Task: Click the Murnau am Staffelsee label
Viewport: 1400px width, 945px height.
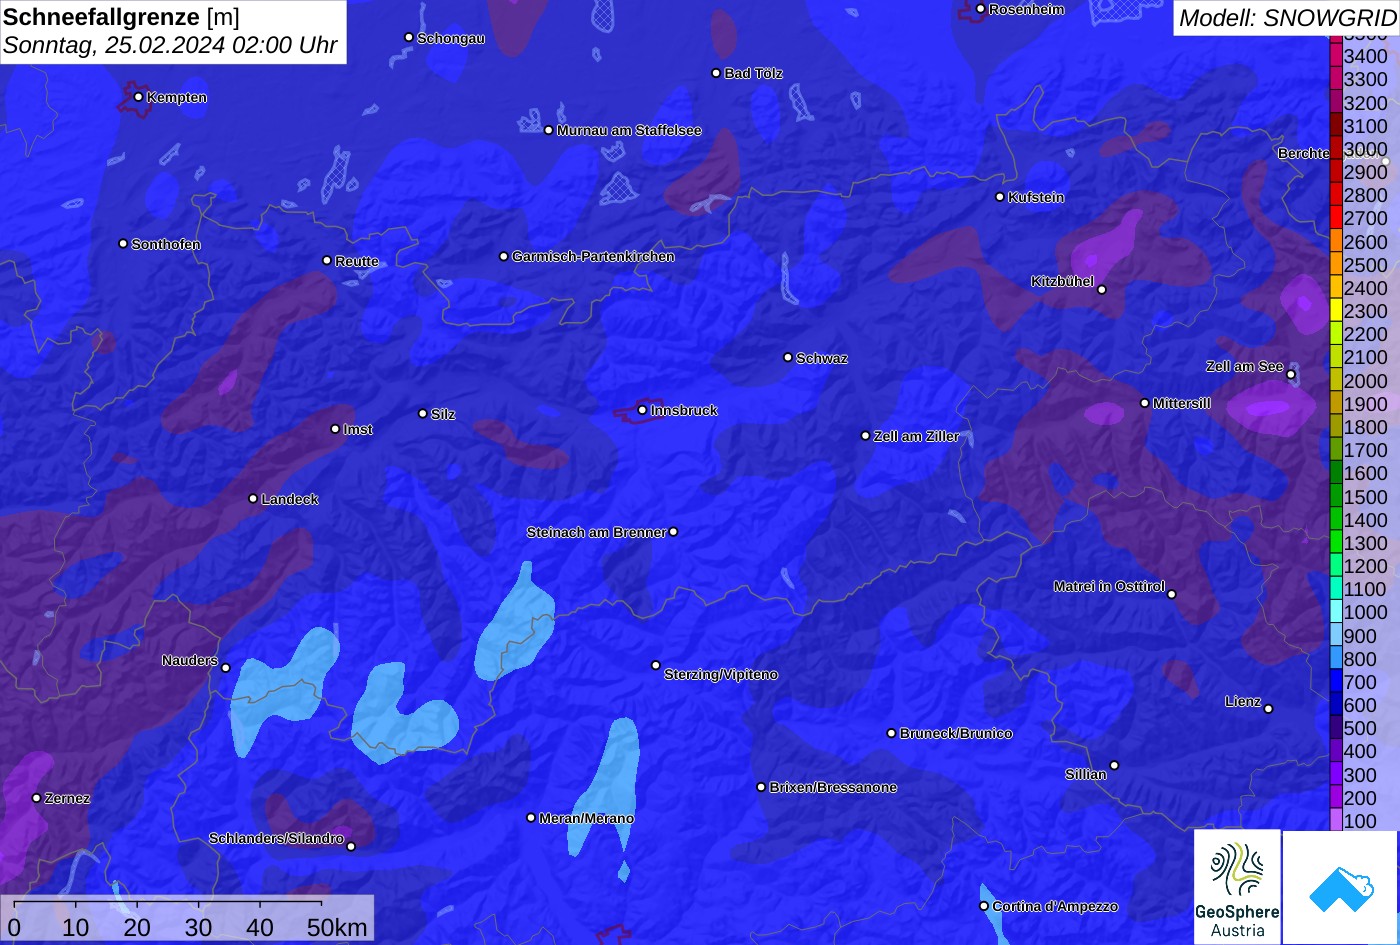Action: 629,131
